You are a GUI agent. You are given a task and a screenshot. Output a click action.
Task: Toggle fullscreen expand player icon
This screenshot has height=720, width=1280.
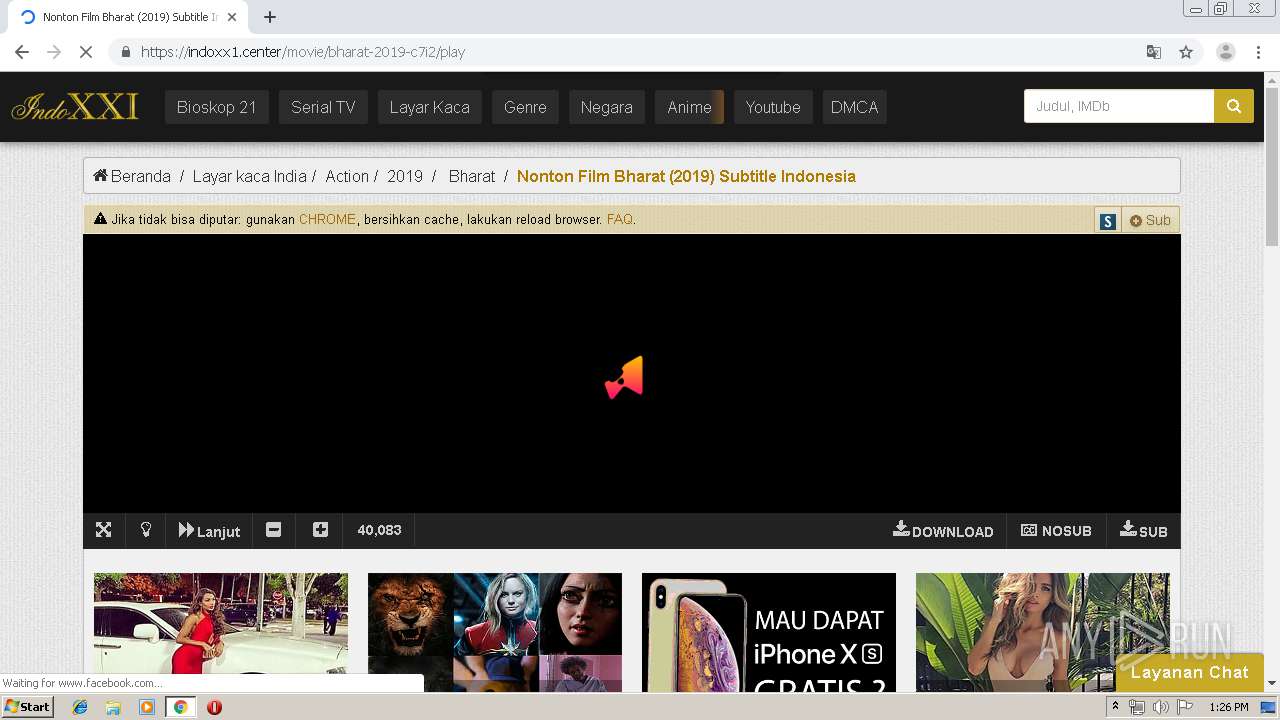point(103,530)
